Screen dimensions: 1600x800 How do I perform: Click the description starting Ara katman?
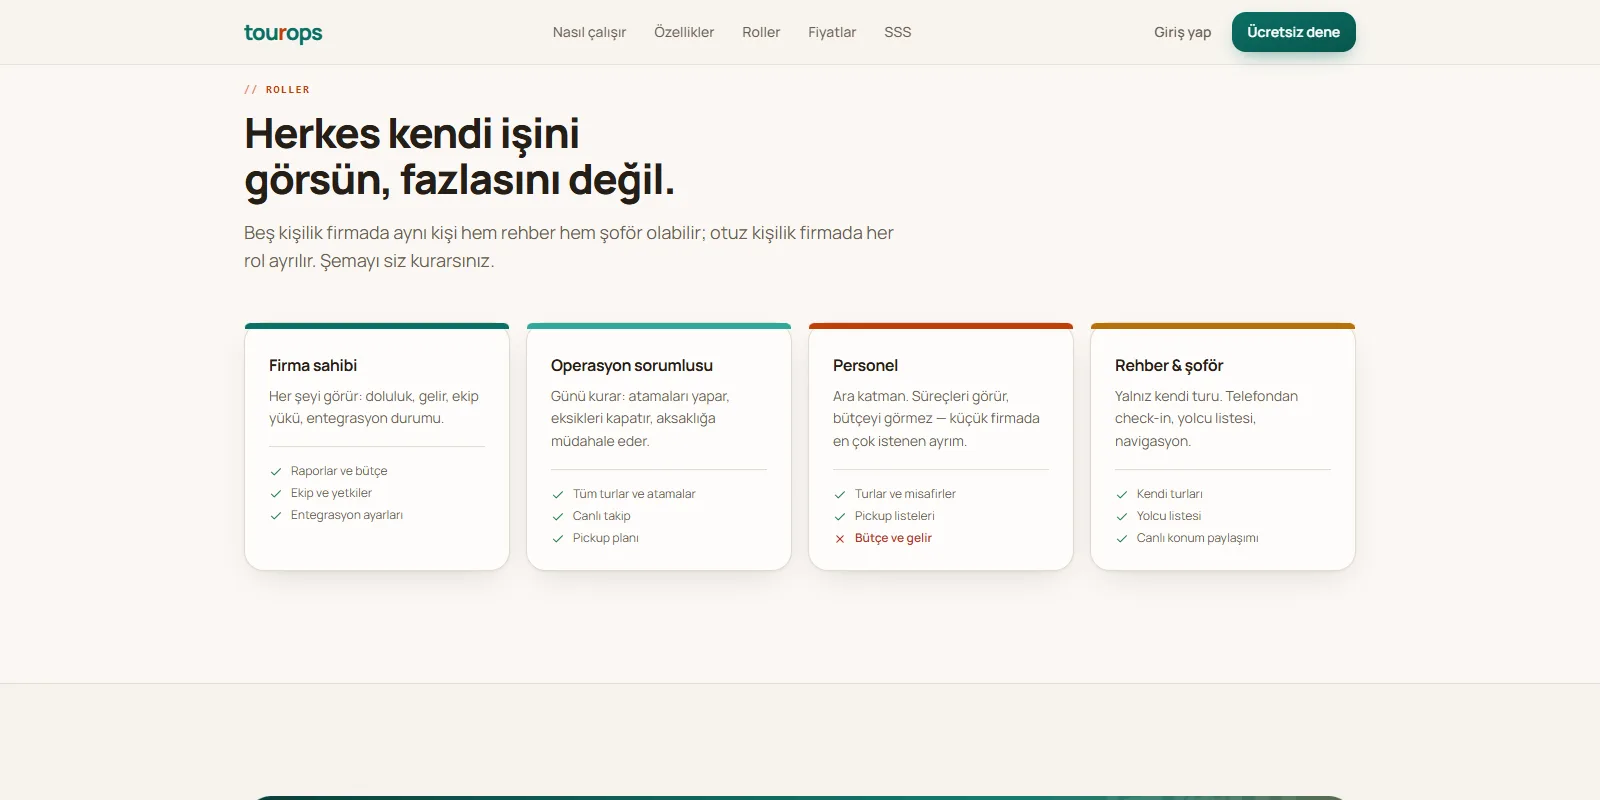point(936,419)
